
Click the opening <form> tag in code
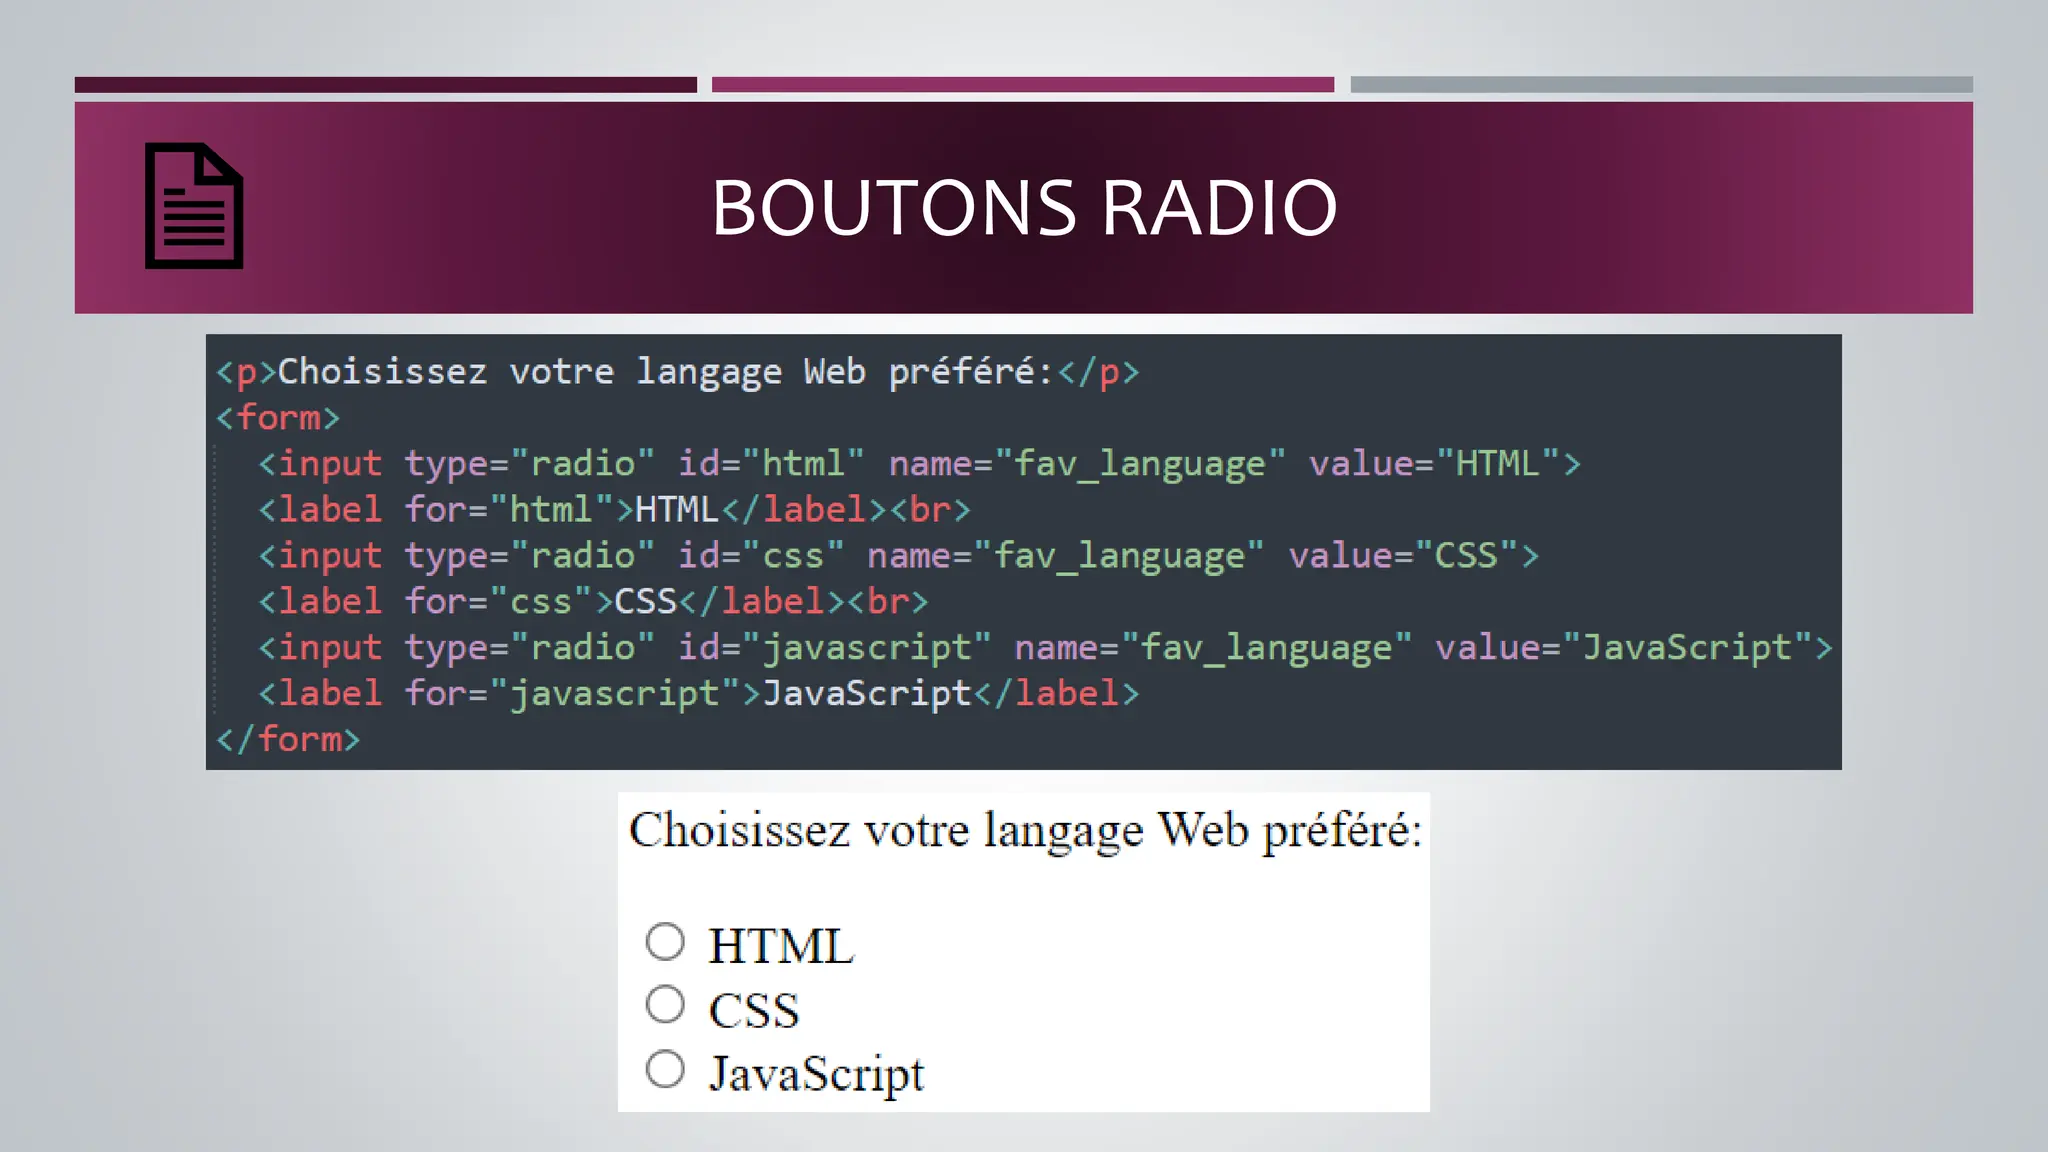278,417
